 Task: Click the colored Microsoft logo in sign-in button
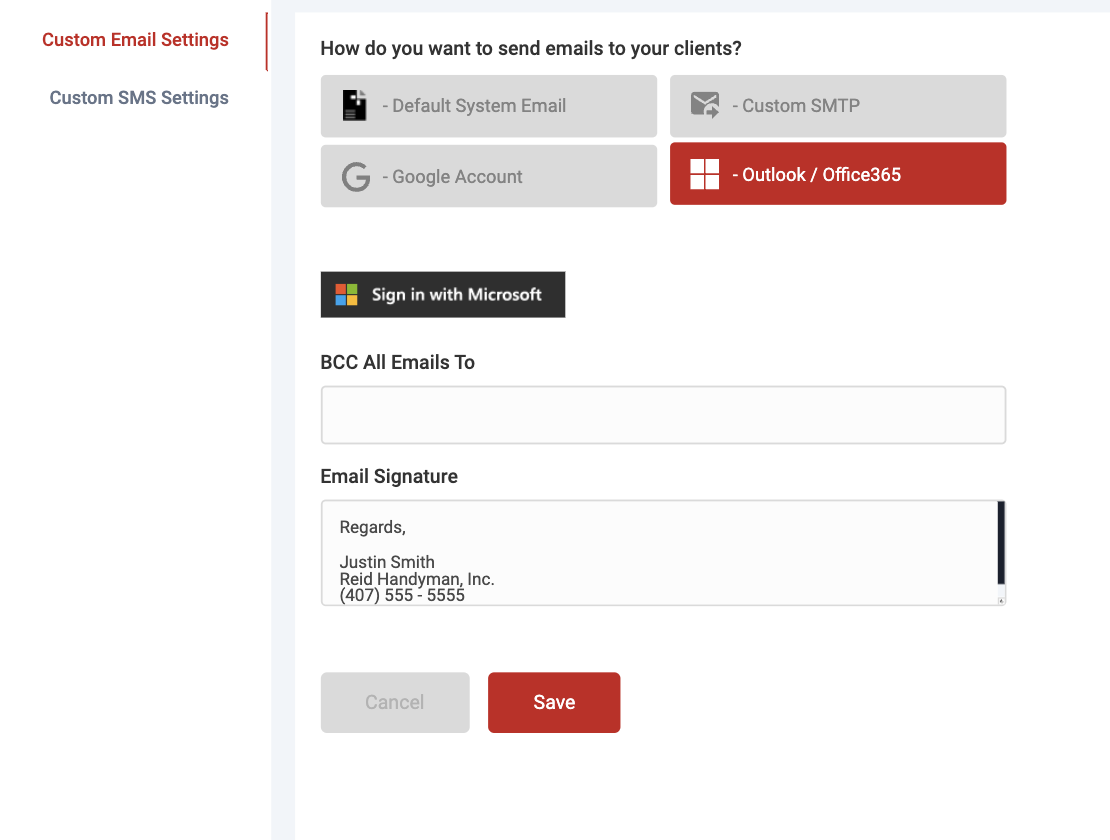click(347, 295)
